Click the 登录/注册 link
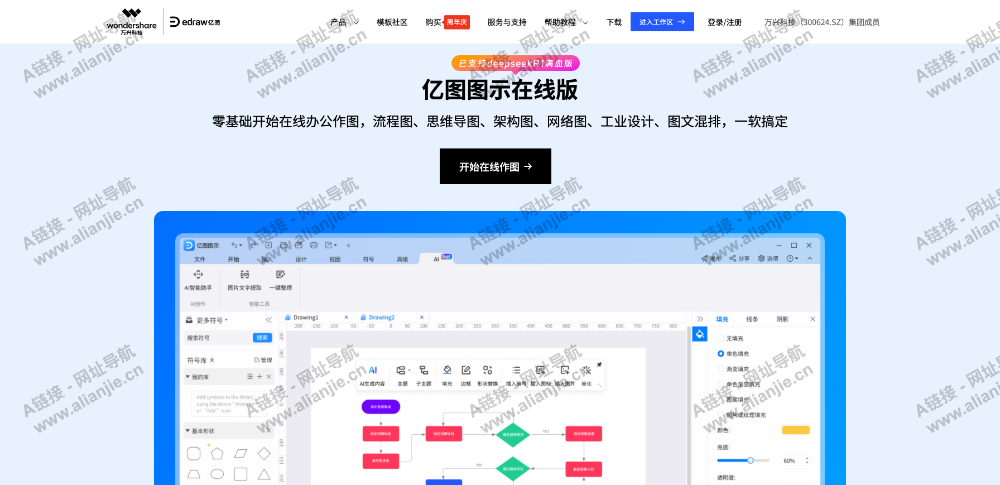This screenshot has height=485, width=1000. 724,22
